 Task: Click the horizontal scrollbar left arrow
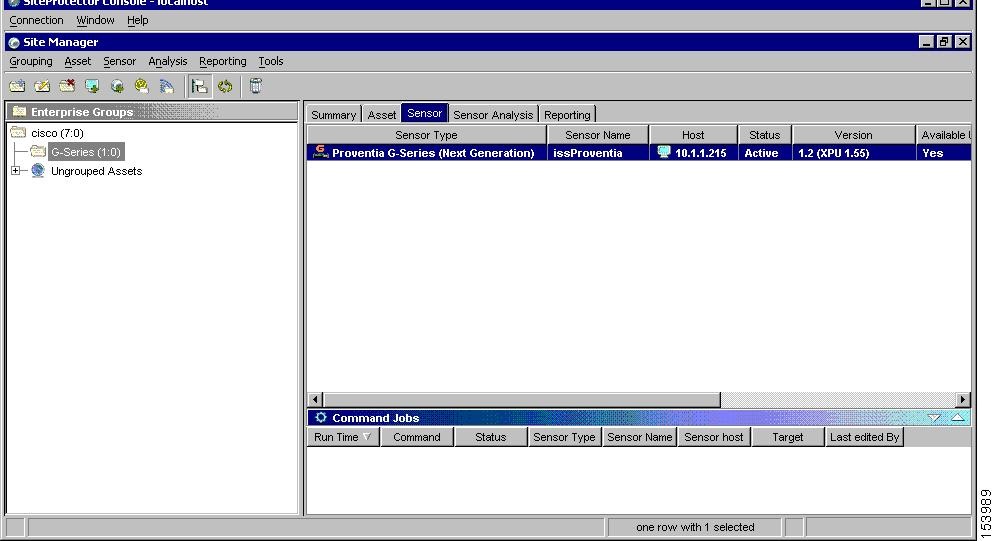click(x=315, y=400)
